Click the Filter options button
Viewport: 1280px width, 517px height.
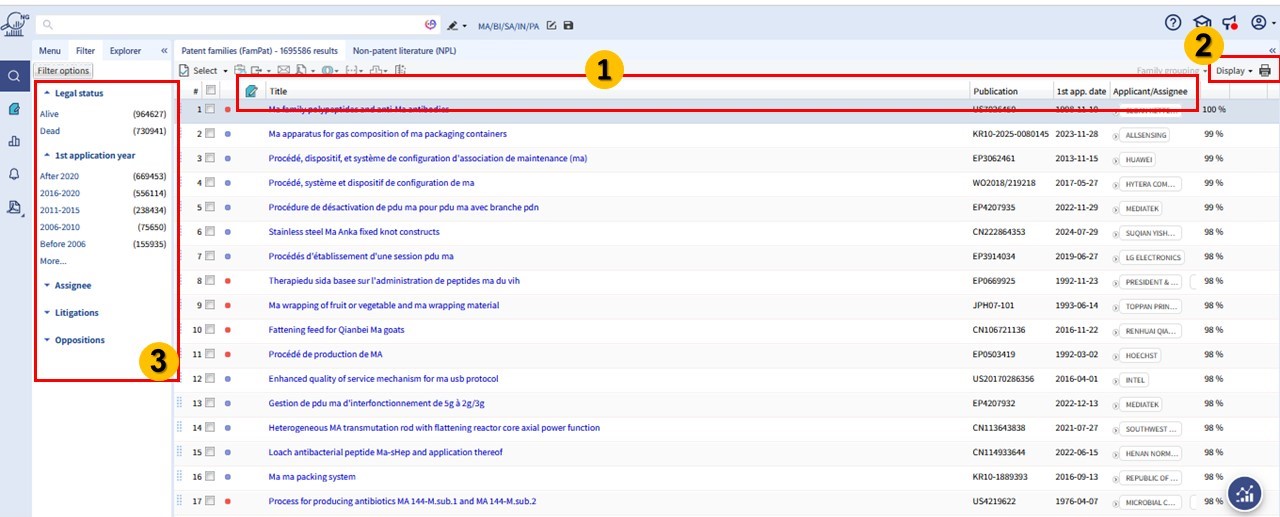pyautogui.click(x=64, y=71)
